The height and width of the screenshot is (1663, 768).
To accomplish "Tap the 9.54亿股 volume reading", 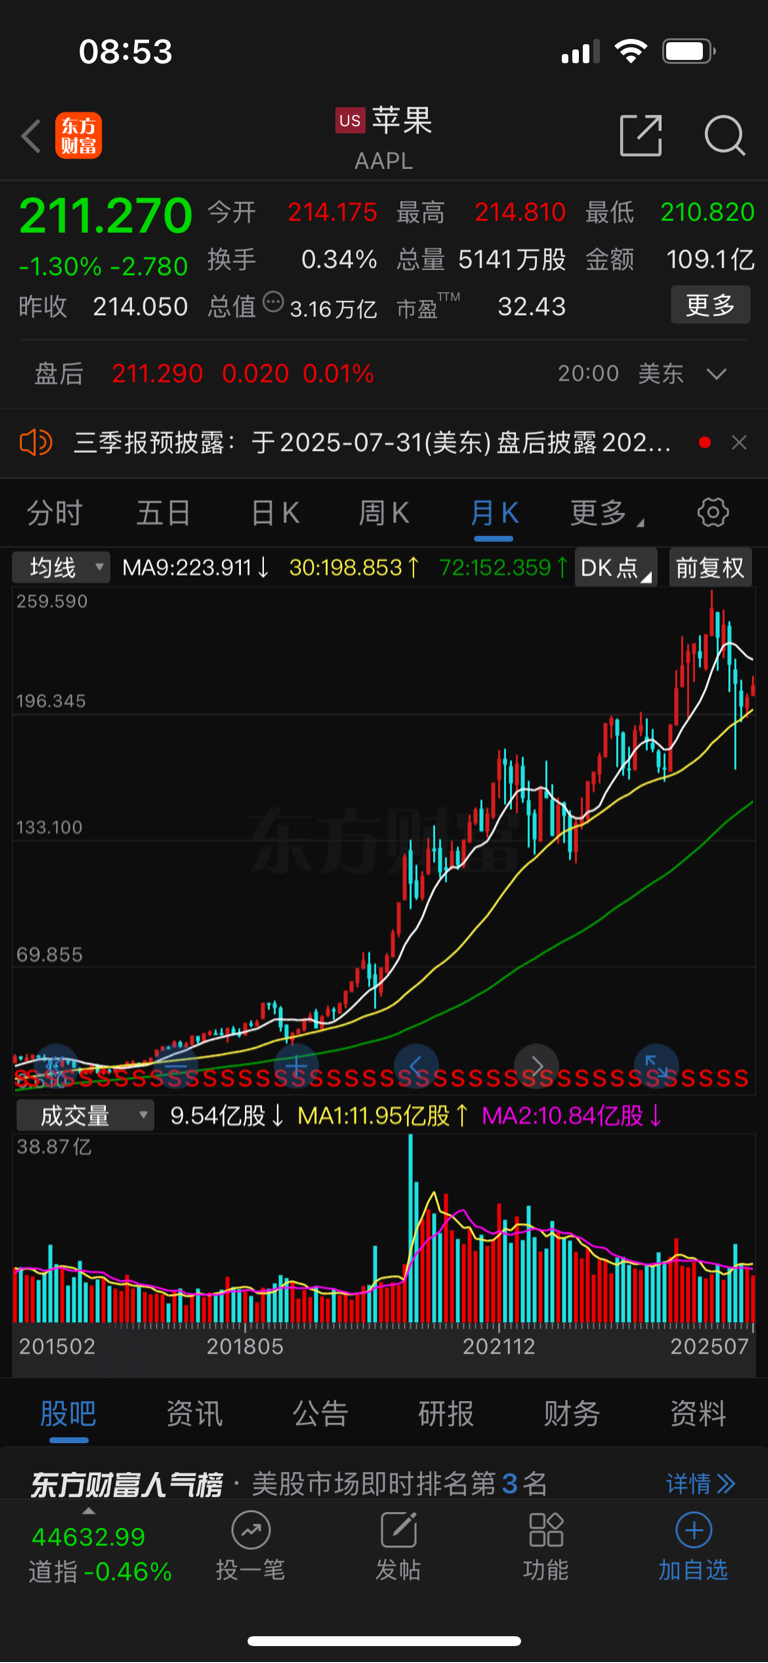I will (228, 1115).
